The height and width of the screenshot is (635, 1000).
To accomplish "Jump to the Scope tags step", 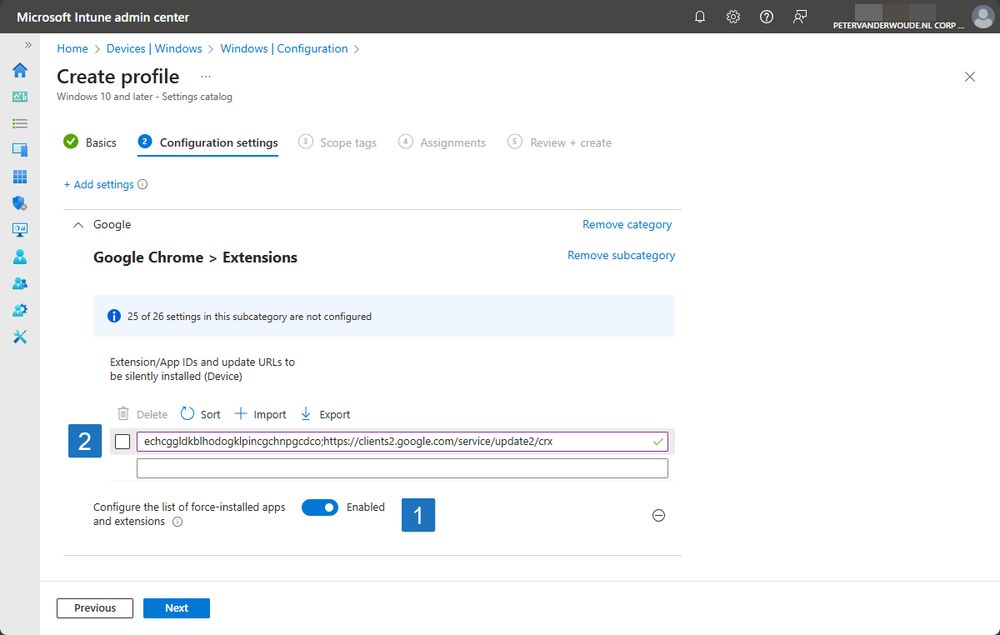I will [337, 142].
